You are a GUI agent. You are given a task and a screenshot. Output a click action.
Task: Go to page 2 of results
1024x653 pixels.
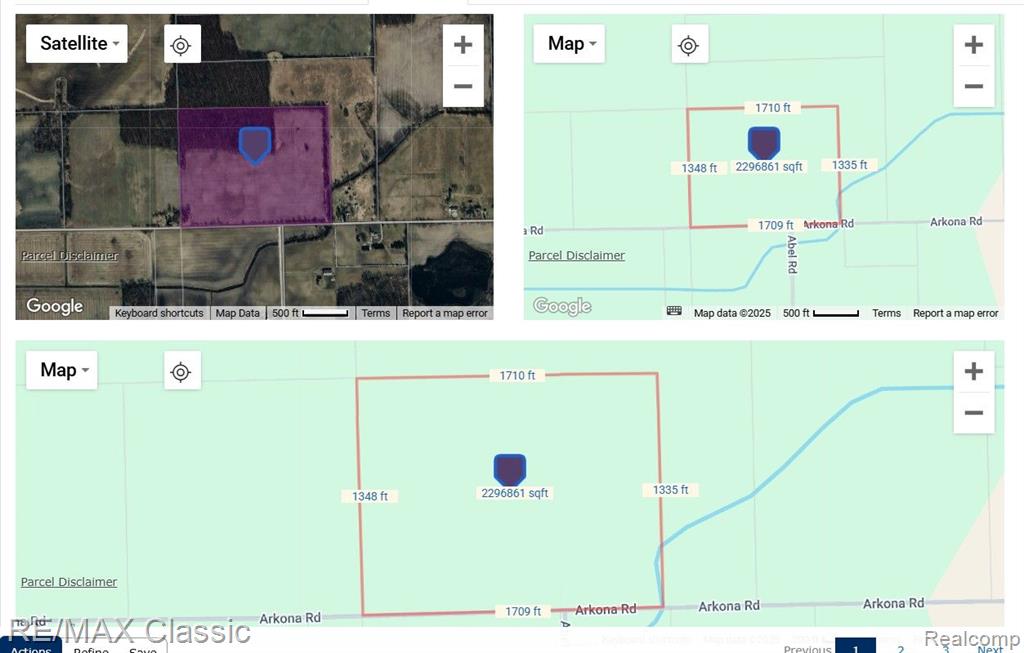pyautogui.click(x=900, y=648)
